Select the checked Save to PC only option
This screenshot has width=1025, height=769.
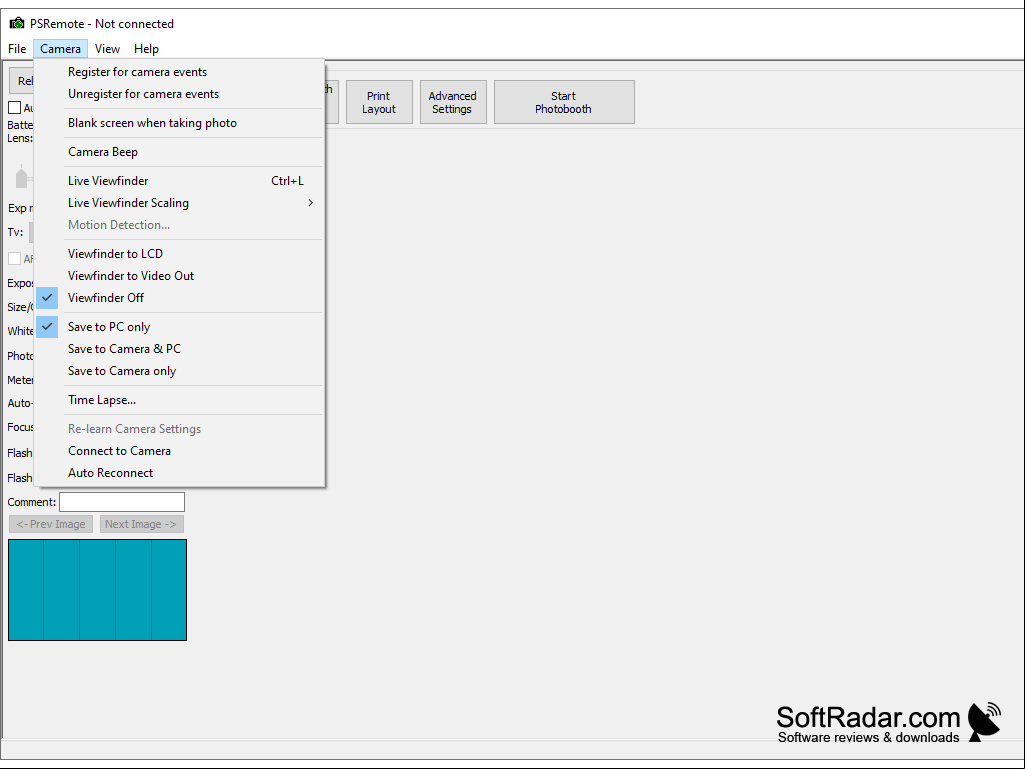(180, 327)
